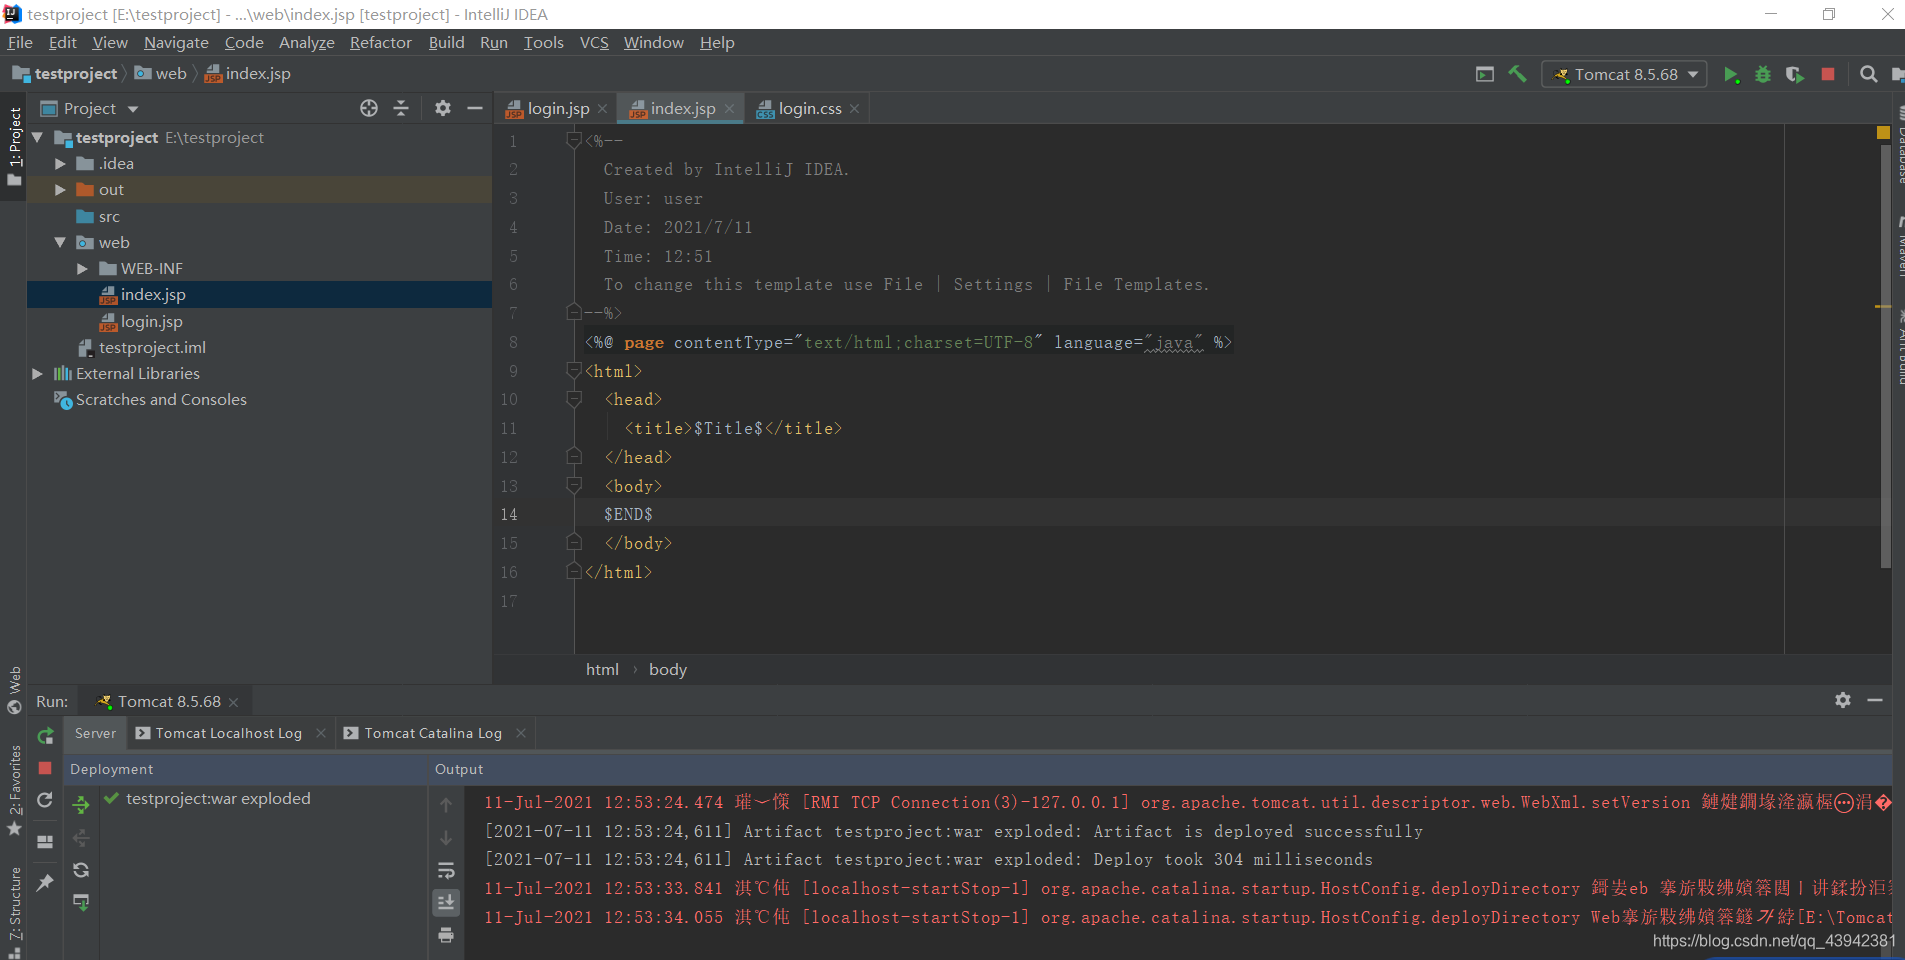
Task: Stop the running Tomcat via red square
Action: 1828,75
